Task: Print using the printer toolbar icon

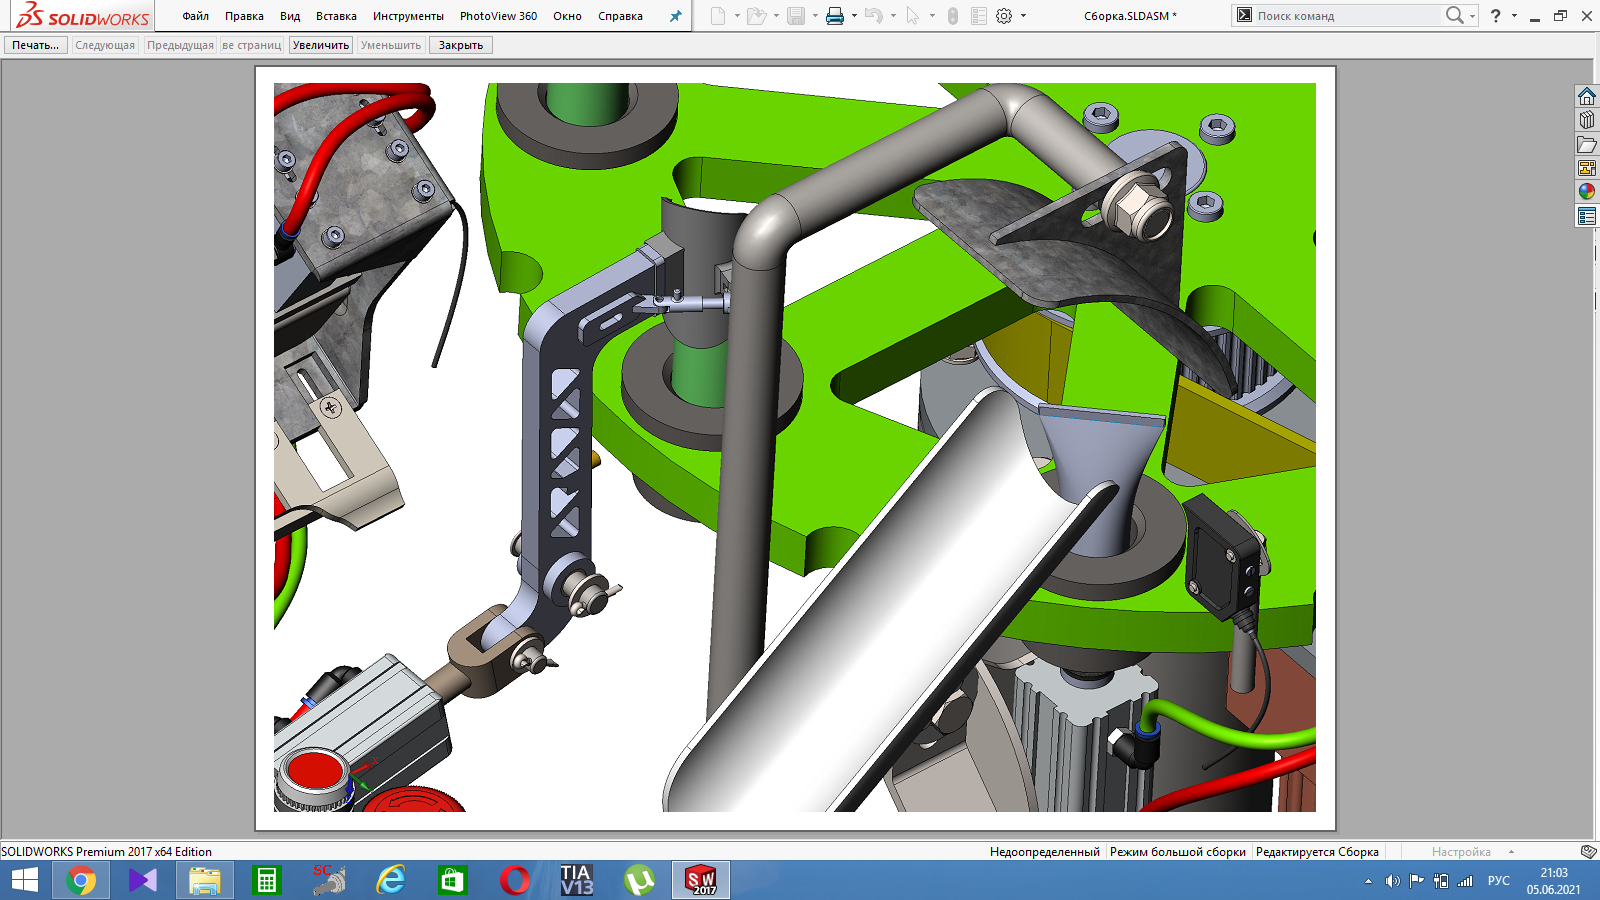Action: (x=835, y=16)
